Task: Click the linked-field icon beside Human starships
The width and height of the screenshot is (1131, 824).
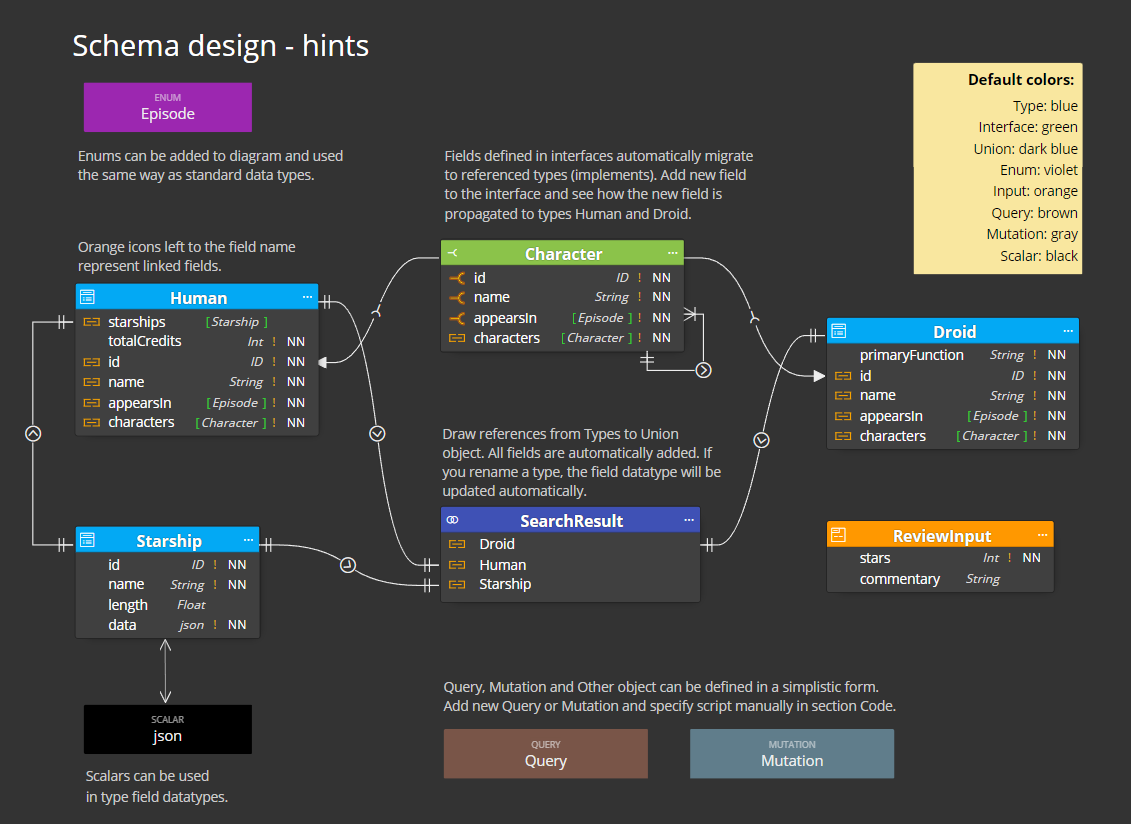Action: 92,322
